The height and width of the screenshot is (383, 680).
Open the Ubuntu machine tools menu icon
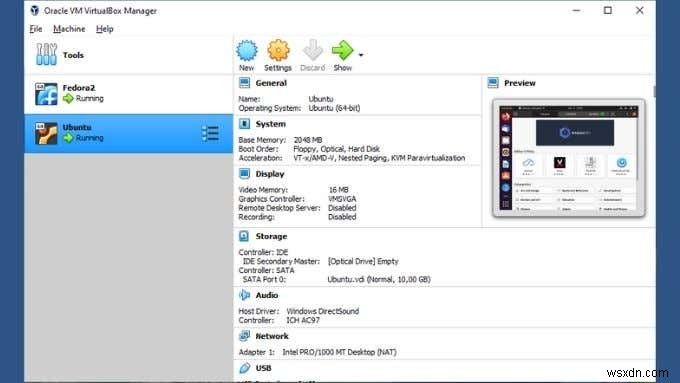click(x=210, y=134)
